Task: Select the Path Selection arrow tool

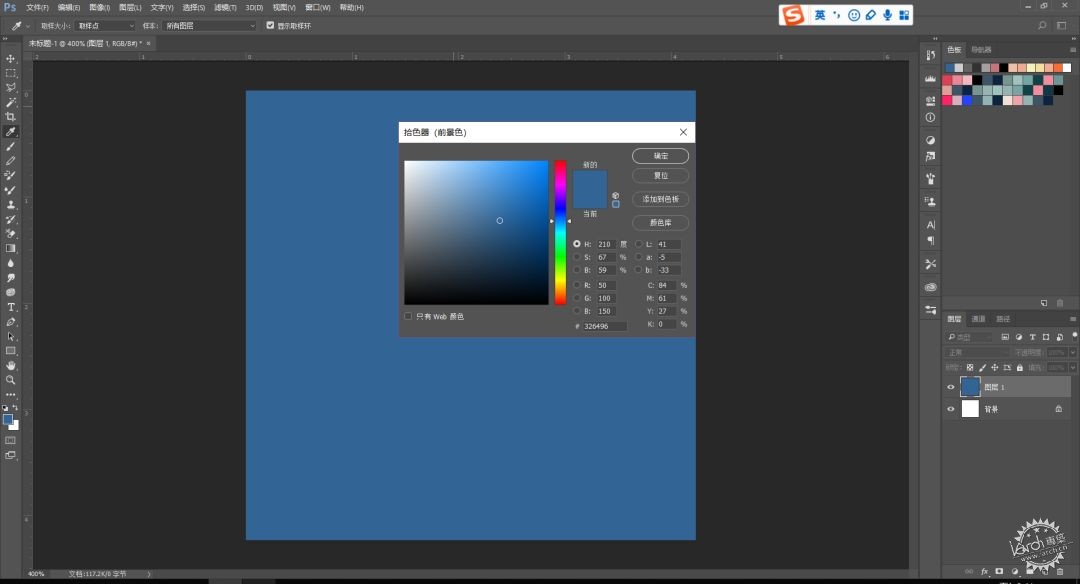Action: coord(10,336)
